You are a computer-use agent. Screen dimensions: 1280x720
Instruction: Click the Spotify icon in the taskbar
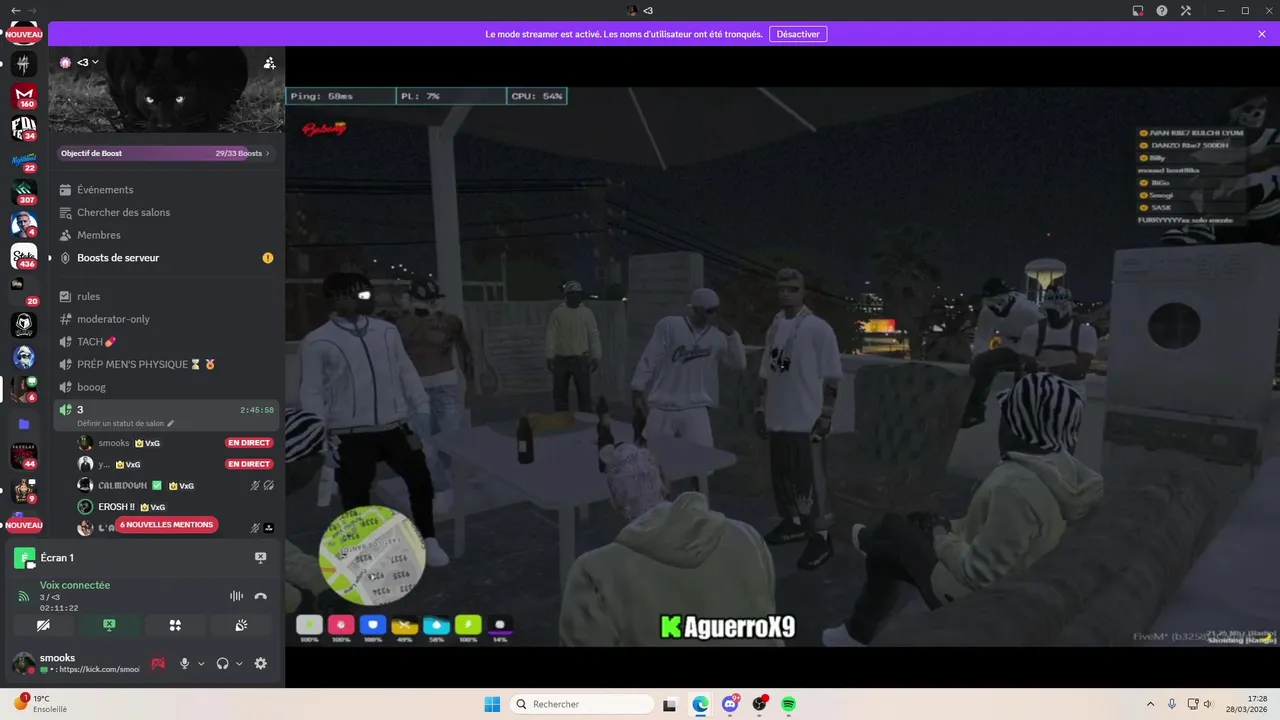(788, 704)
